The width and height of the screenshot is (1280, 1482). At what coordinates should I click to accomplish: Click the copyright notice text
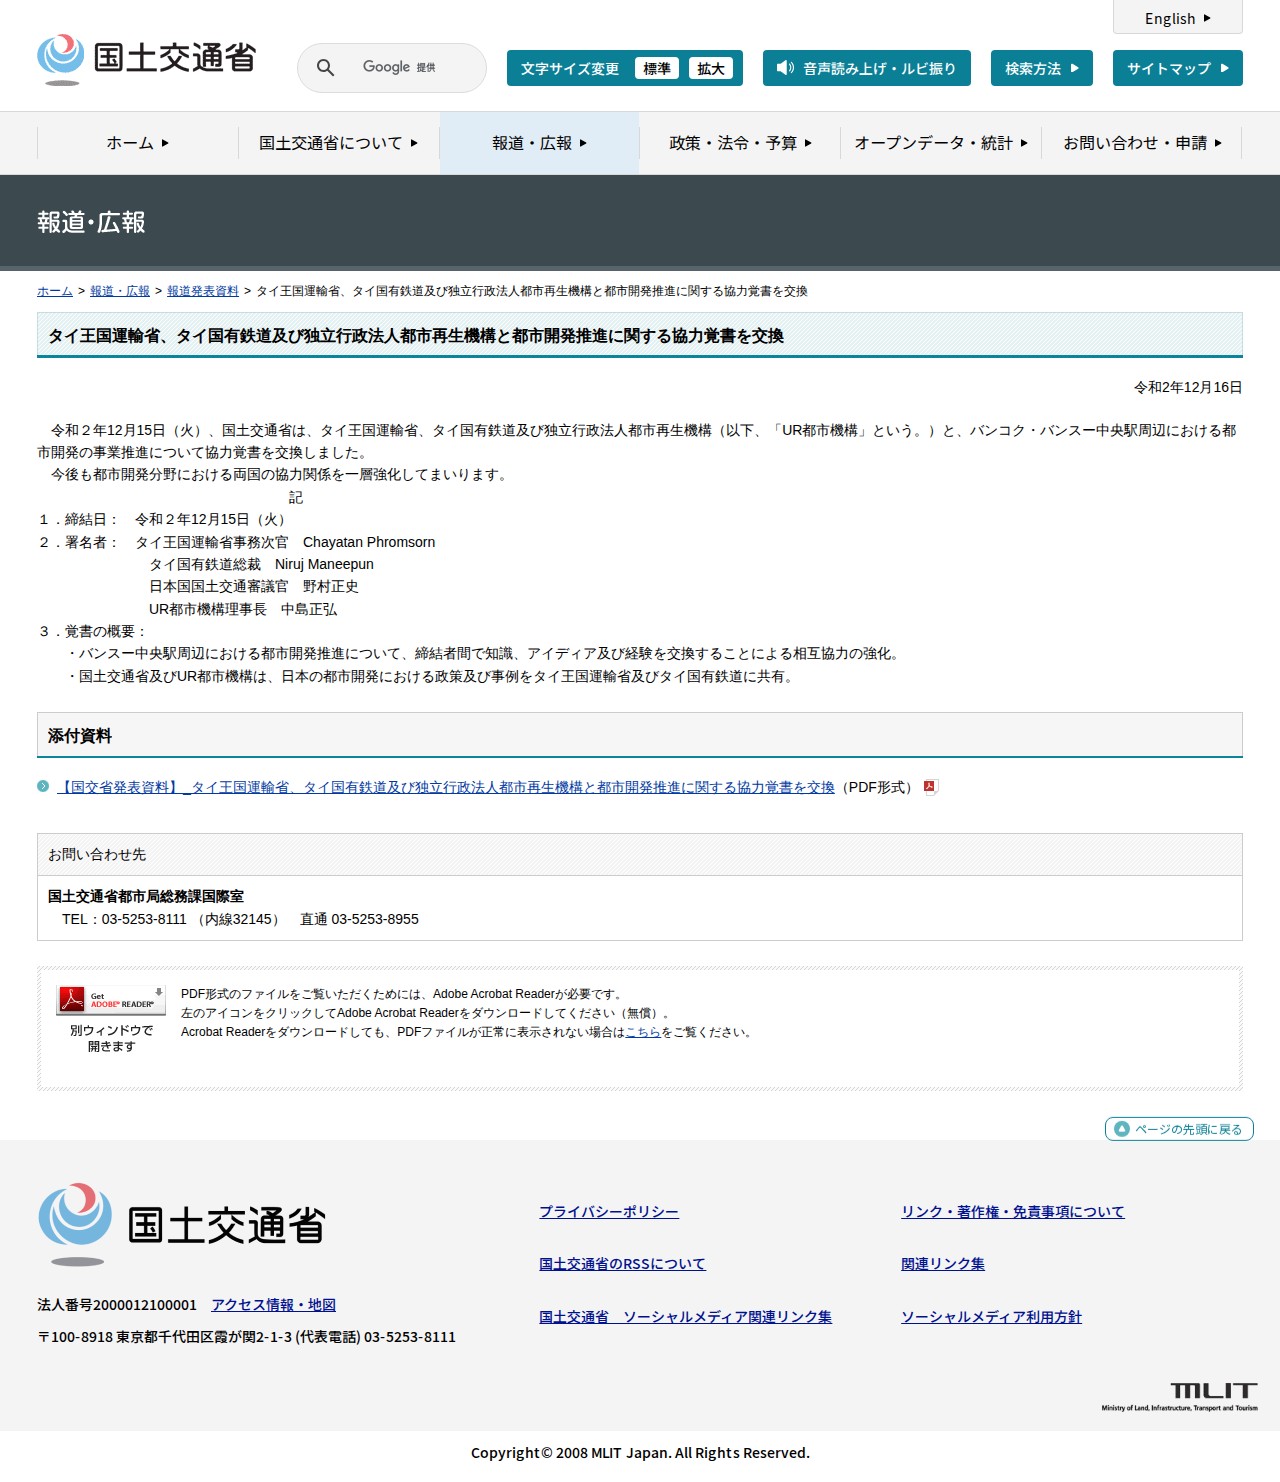(x=640, y=1453)
